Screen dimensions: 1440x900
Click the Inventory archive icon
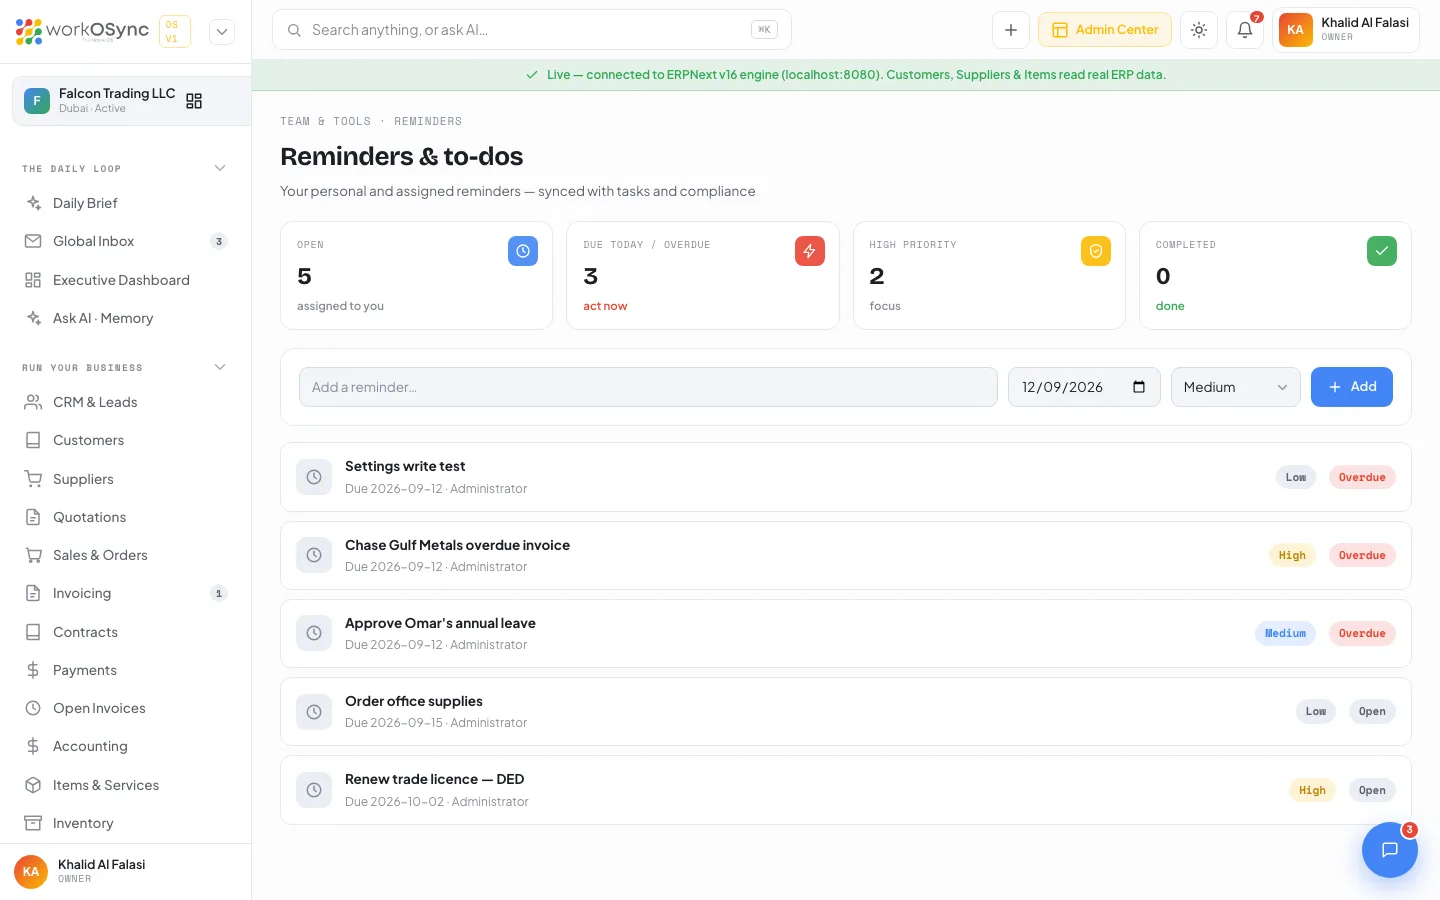[33, 823]
